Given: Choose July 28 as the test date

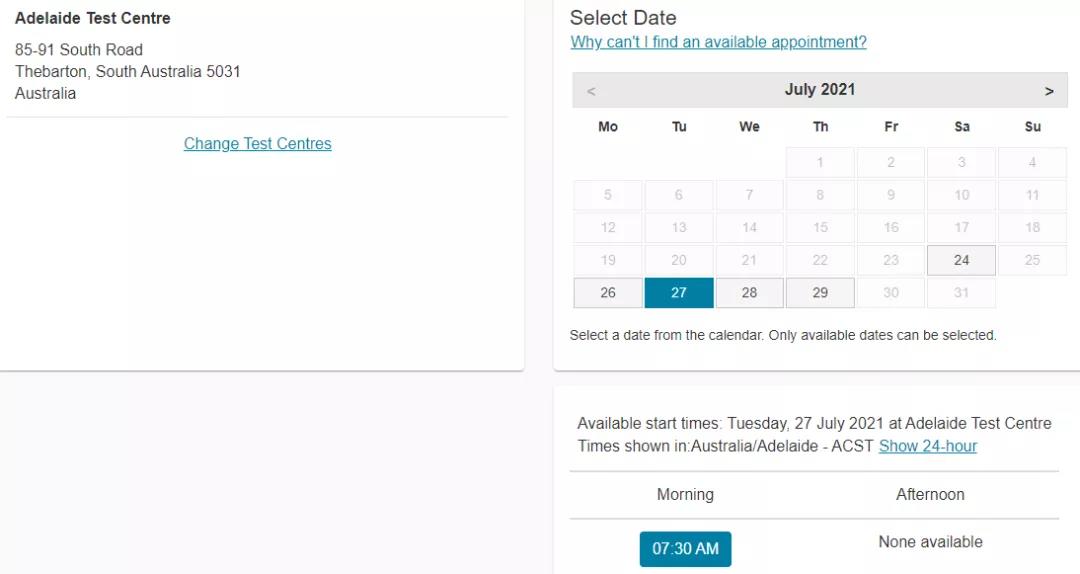Looking at the screenshot, I should [749, 293].
